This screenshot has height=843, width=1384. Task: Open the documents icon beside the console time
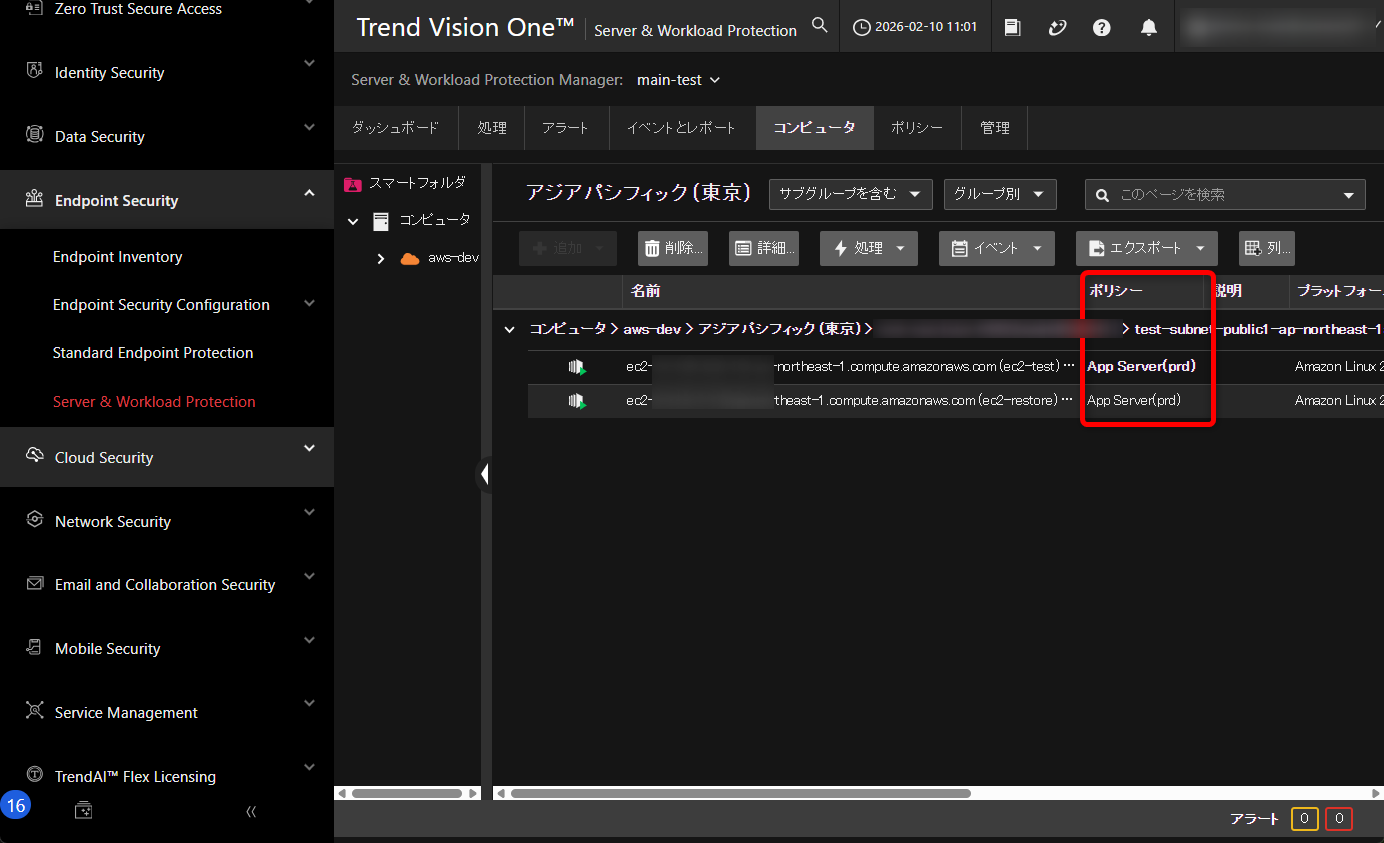tap(1012, 28)
